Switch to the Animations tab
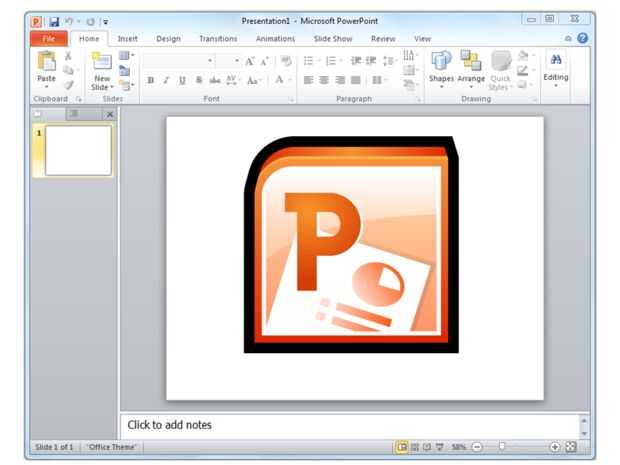Screen dimensions: 620x465 pyautogui.click(x=275, y=38)
